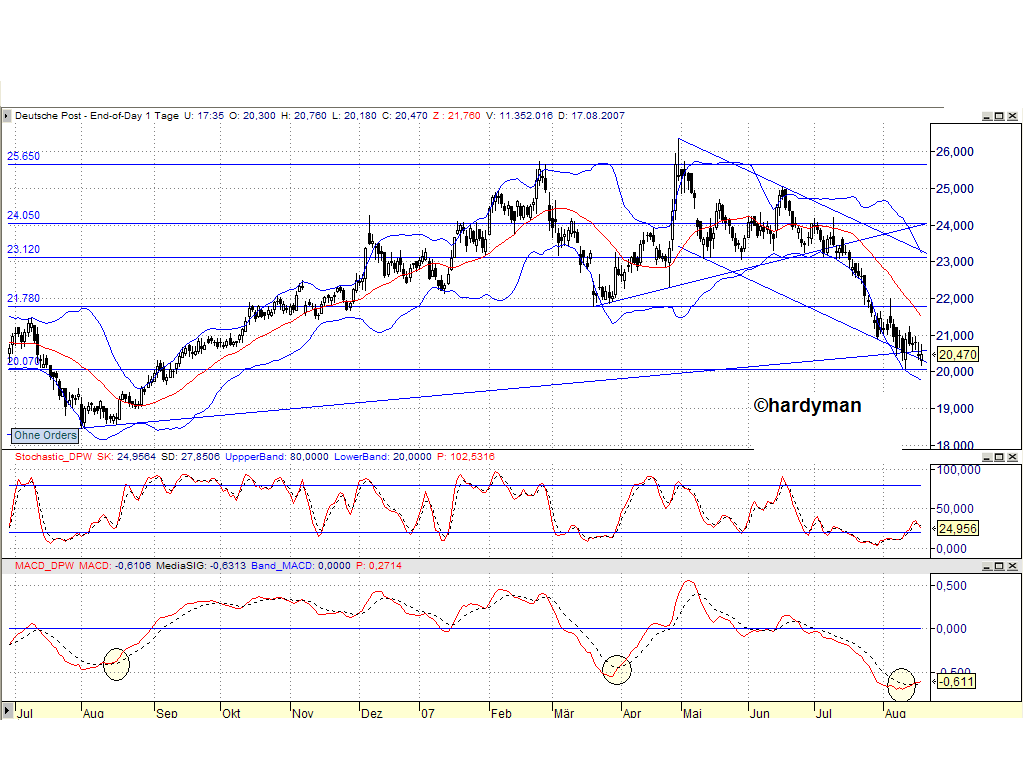Close the MACD_DPW indicator panel
The width and height of the screenshot is (1024, 768).
pyautogui.click(x=1011, y=568)
